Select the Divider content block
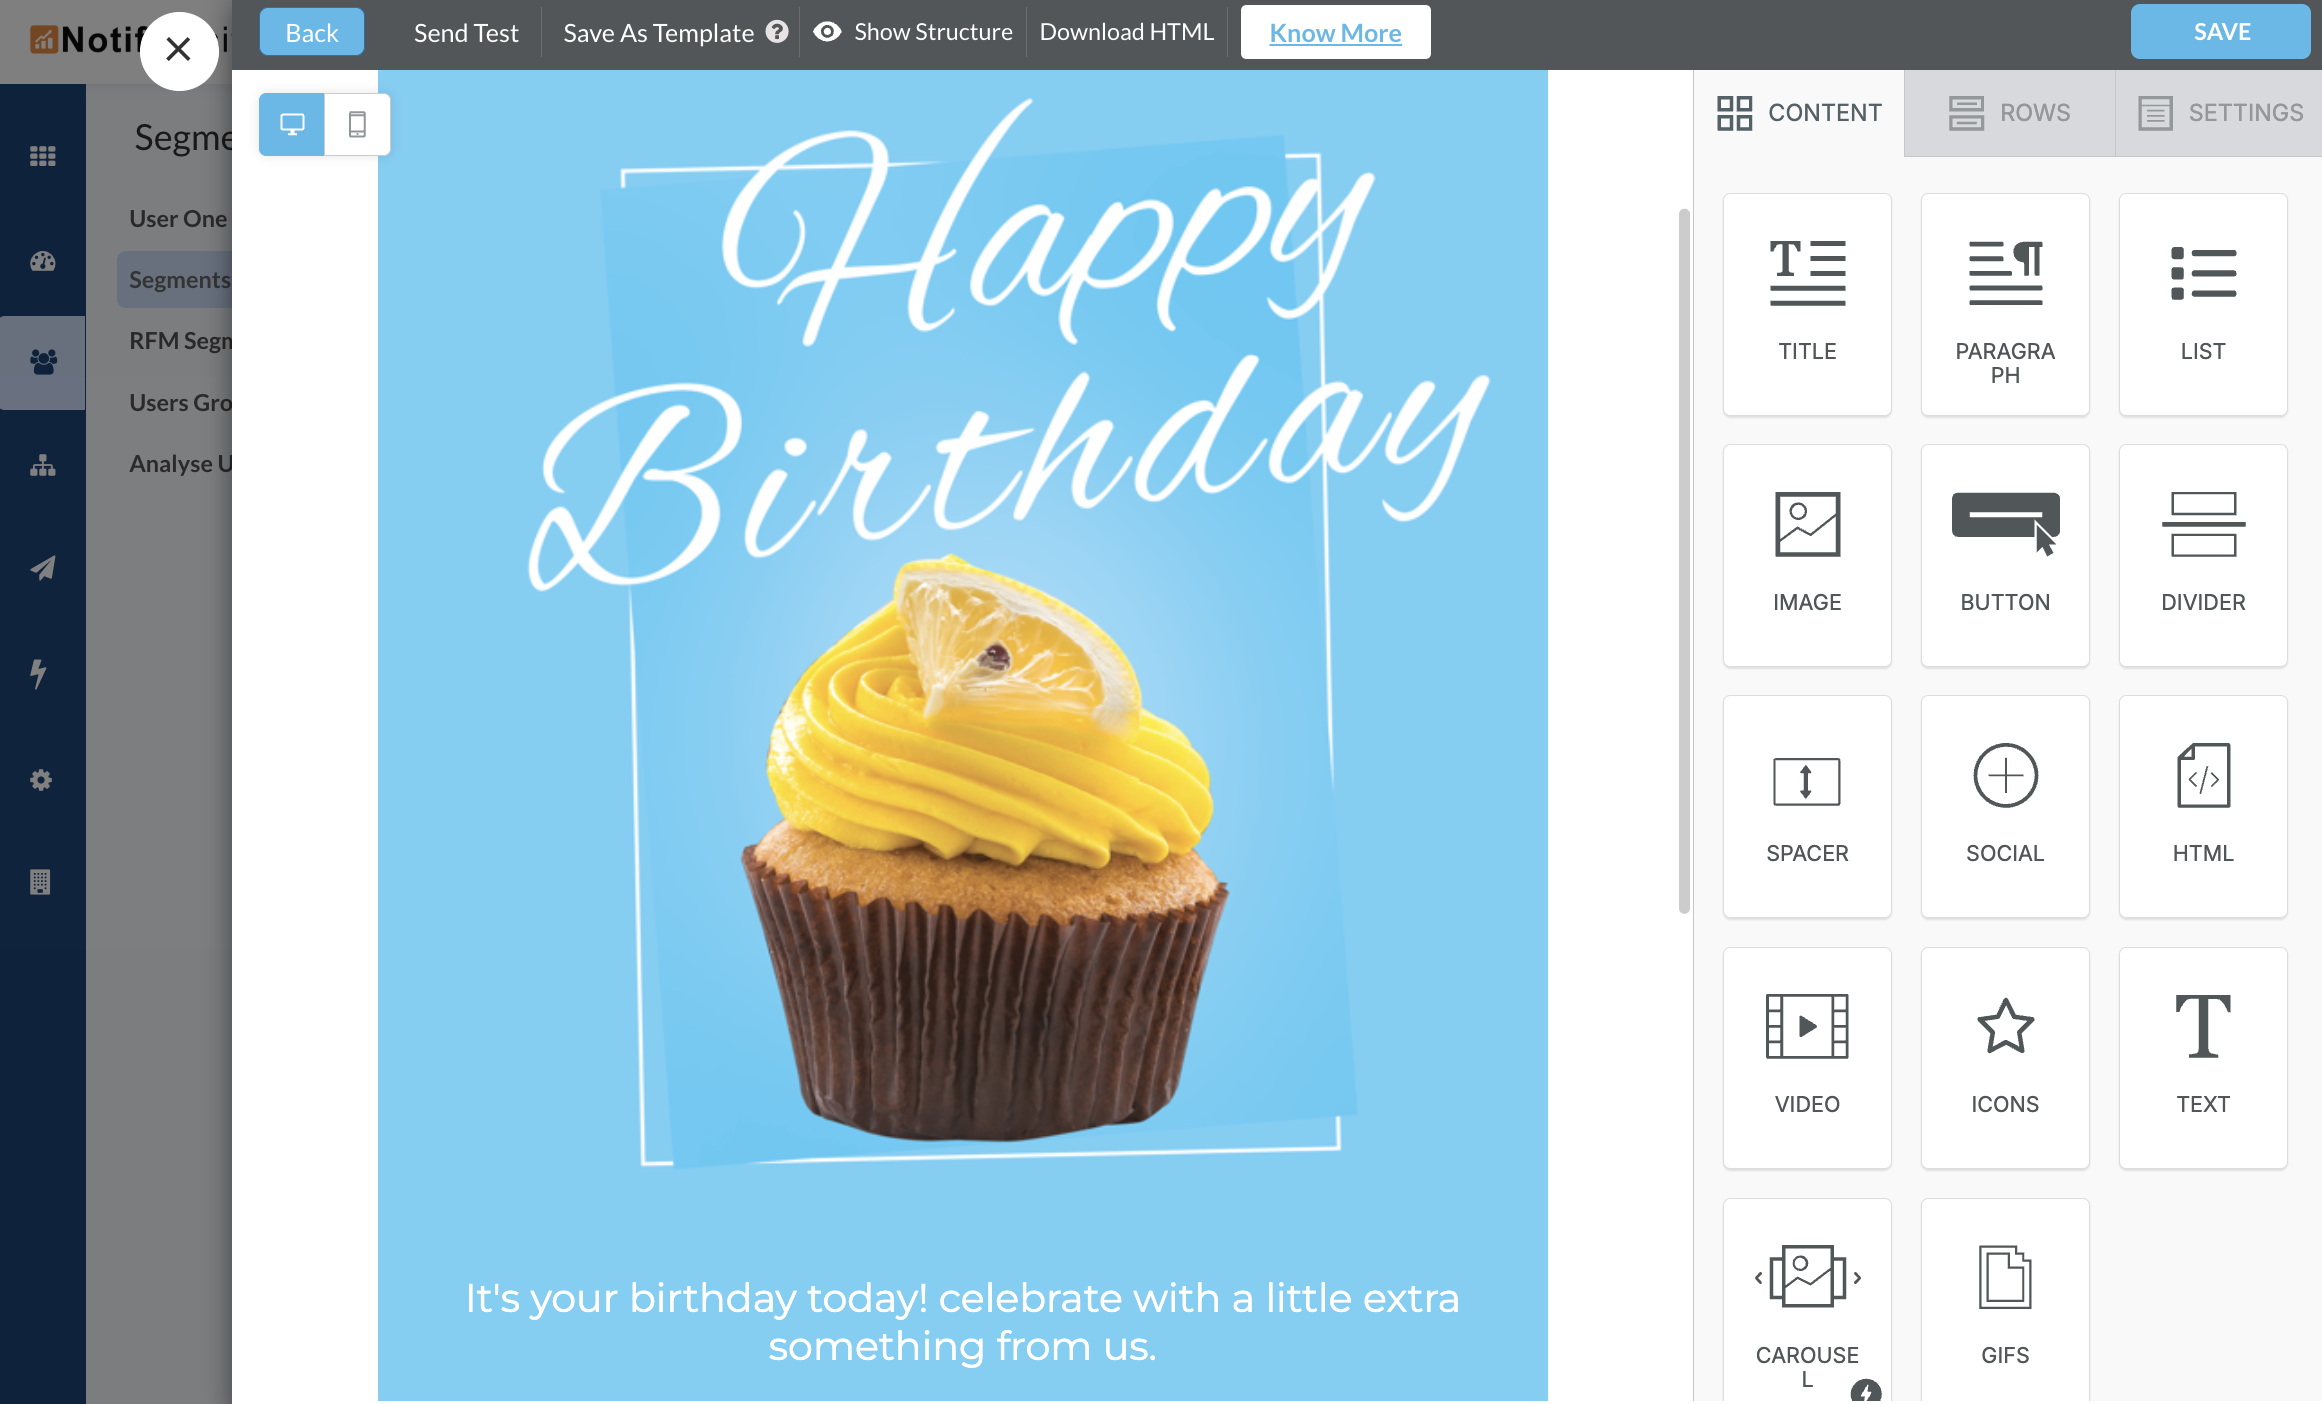Viewport: 2322px width, 1404px height. [x=2202, y=554]
